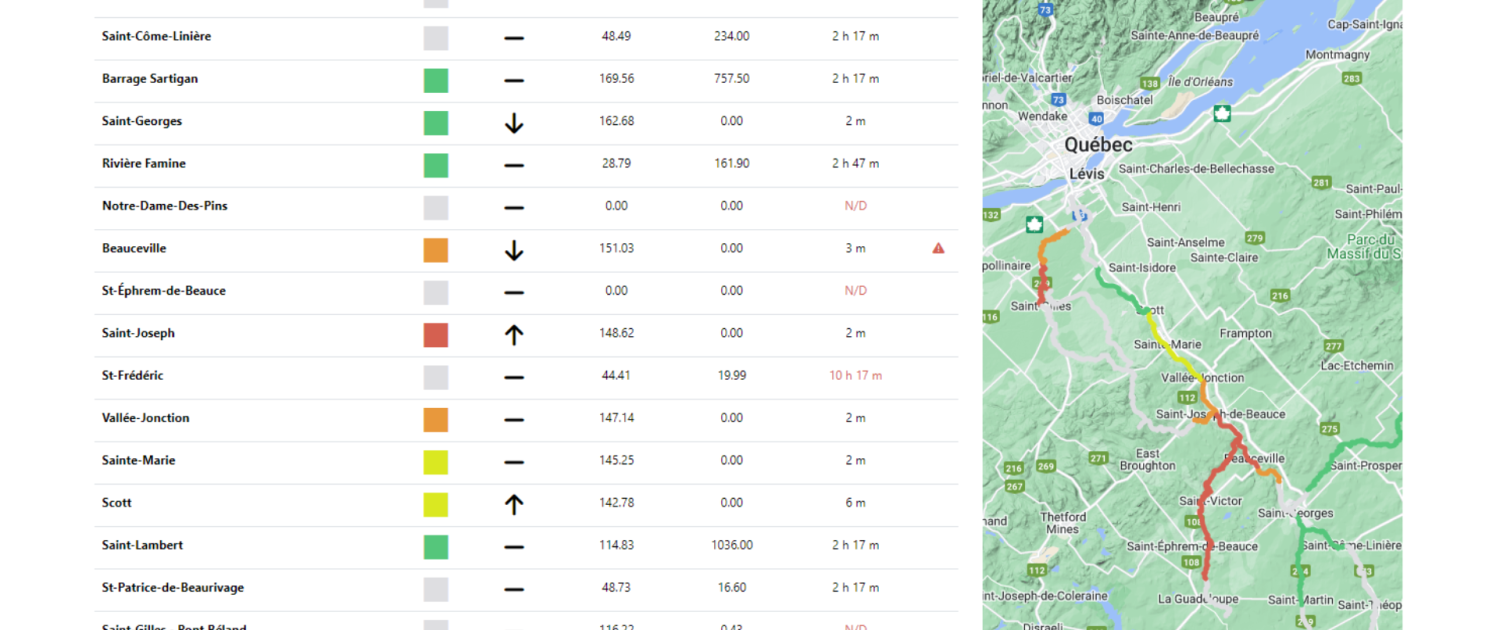
Task: Click the Thetford Mines label on map
Action: click(1062, 523)
